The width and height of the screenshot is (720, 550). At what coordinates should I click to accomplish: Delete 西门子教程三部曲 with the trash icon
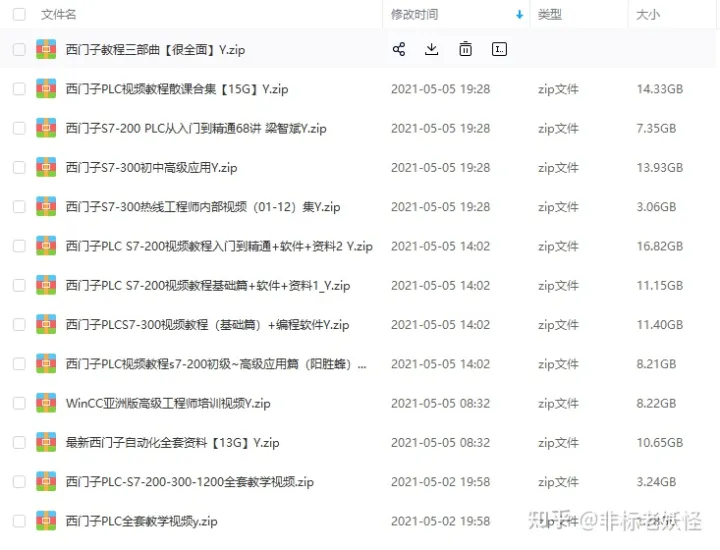point(465,49)
